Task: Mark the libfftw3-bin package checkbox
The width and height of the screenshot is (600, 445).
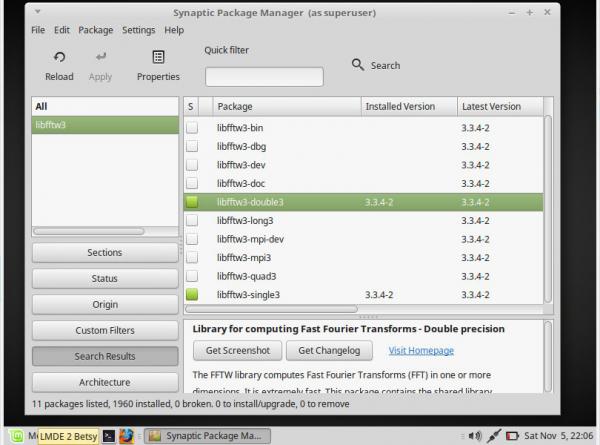Action: pos(192,128)
